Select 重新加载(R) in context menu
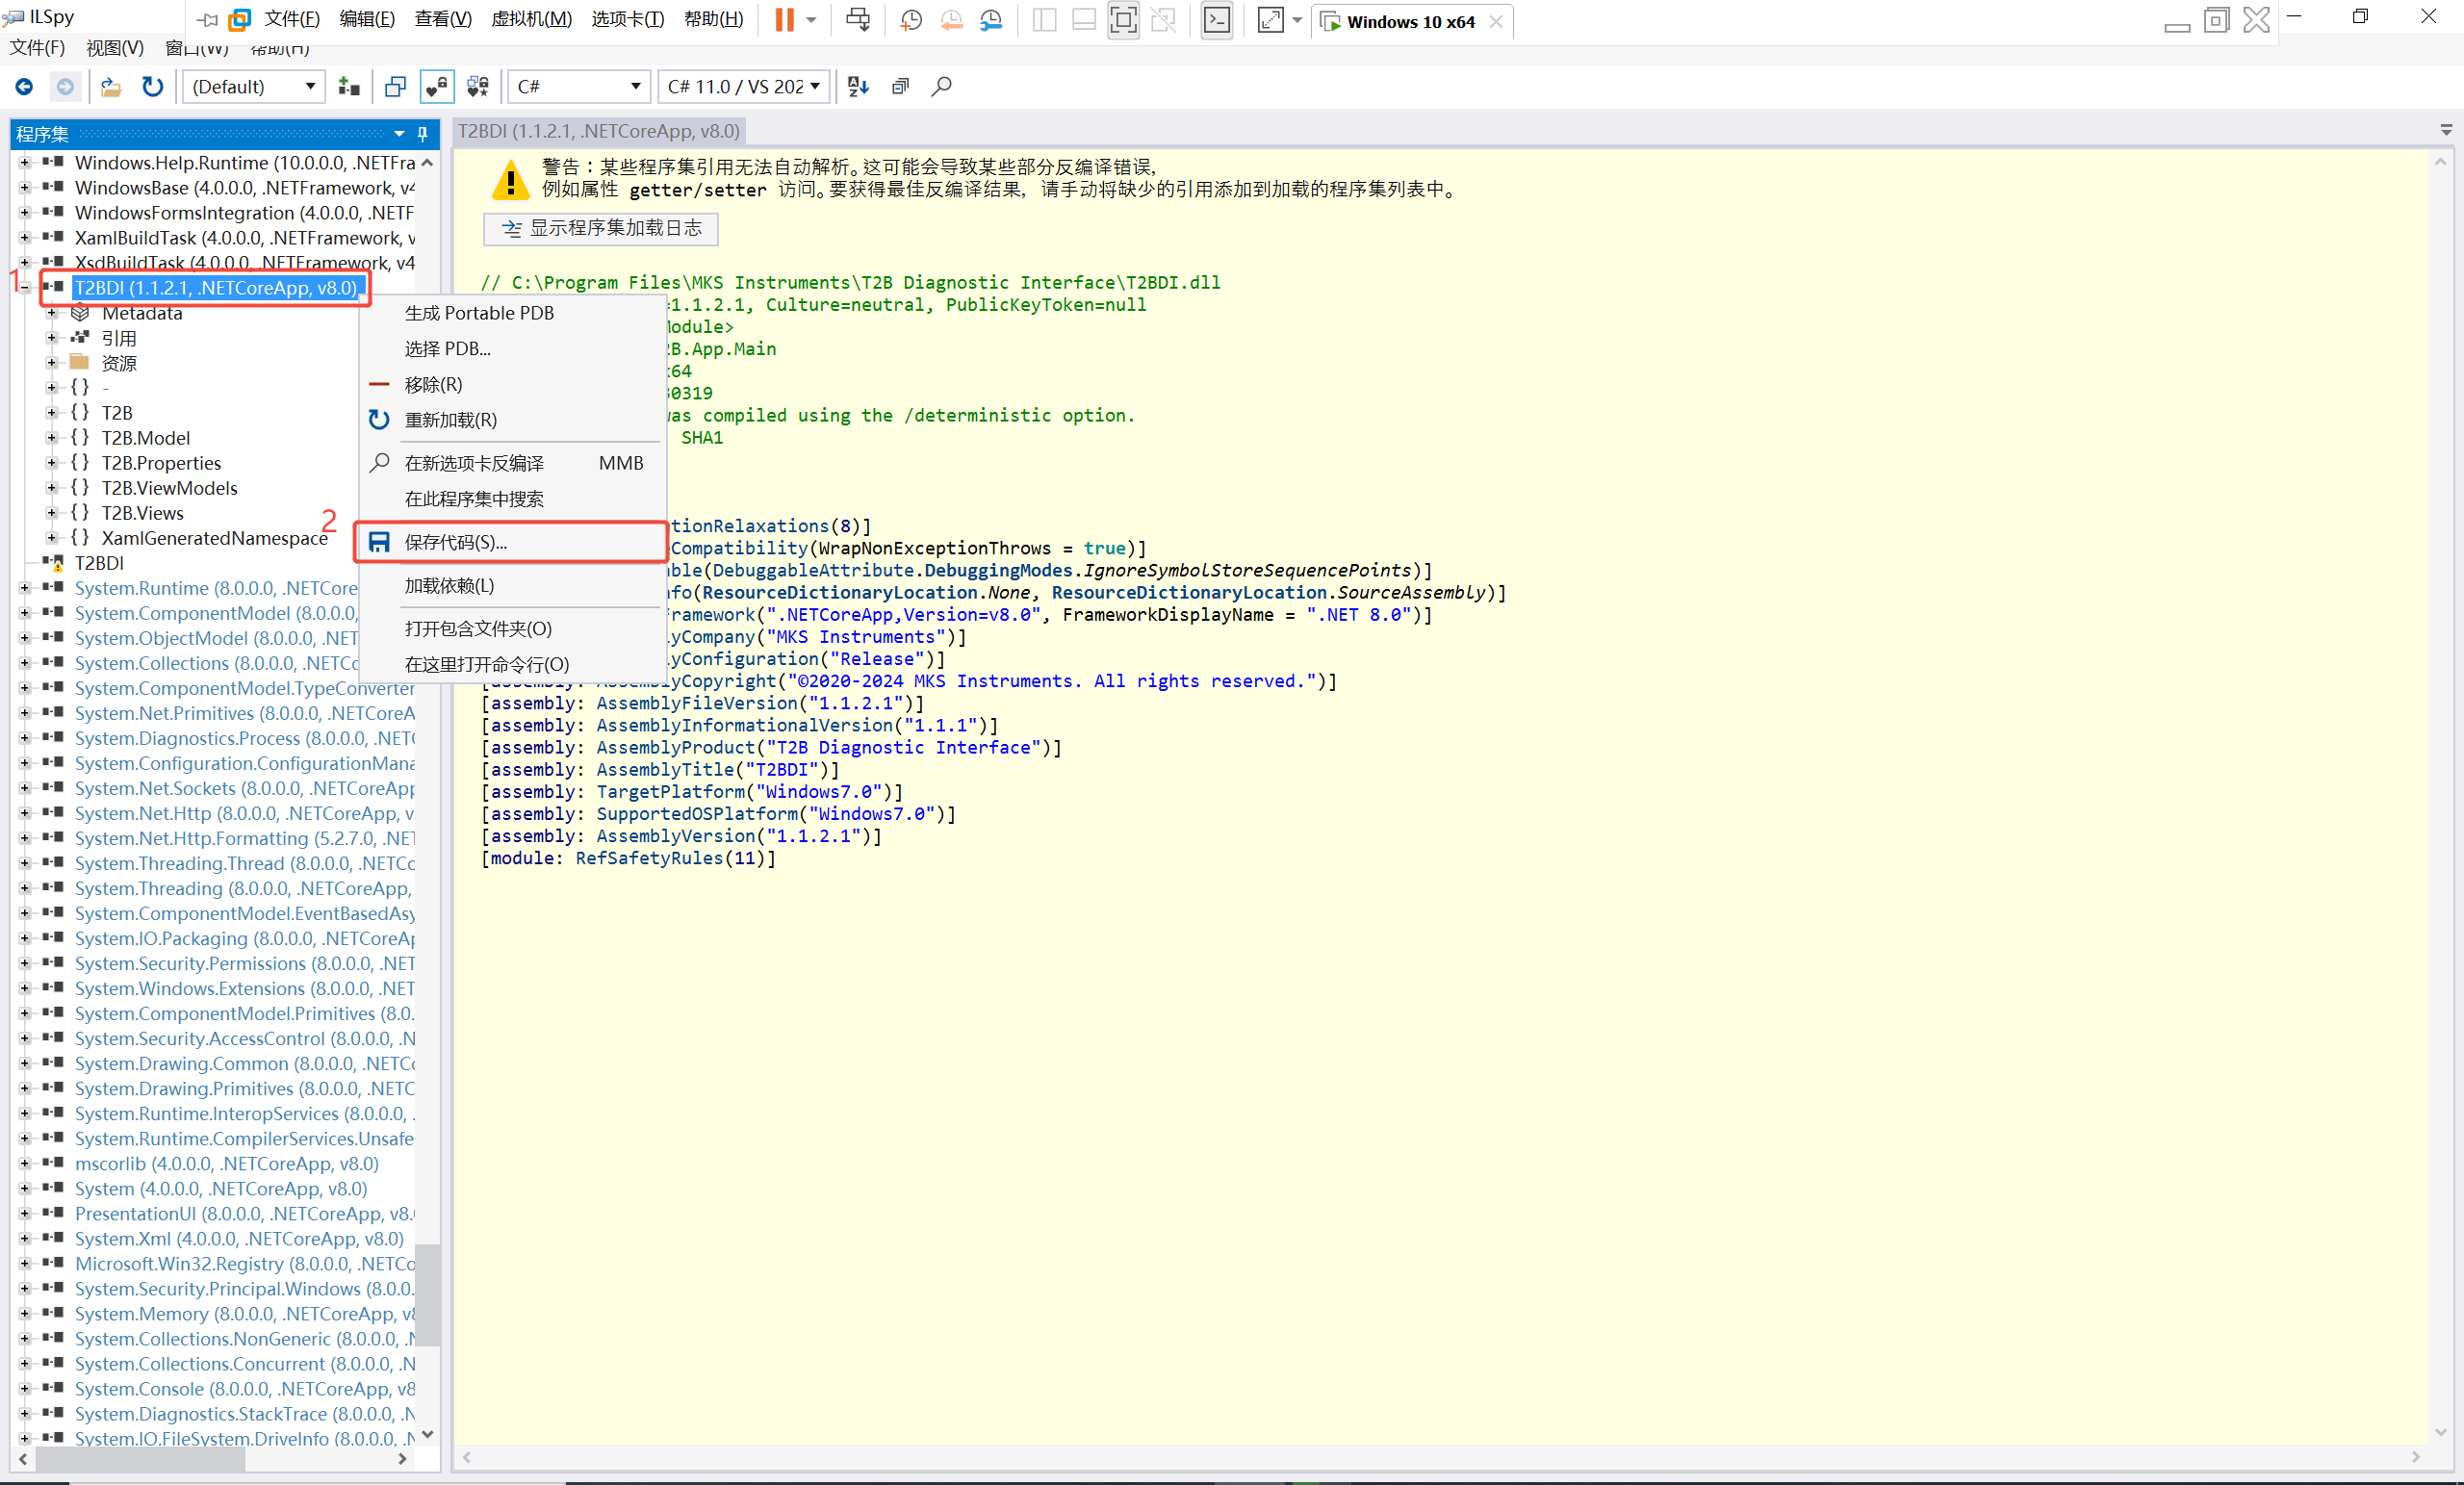This screenshot has width=2464, height=1485. coord(450,420)
